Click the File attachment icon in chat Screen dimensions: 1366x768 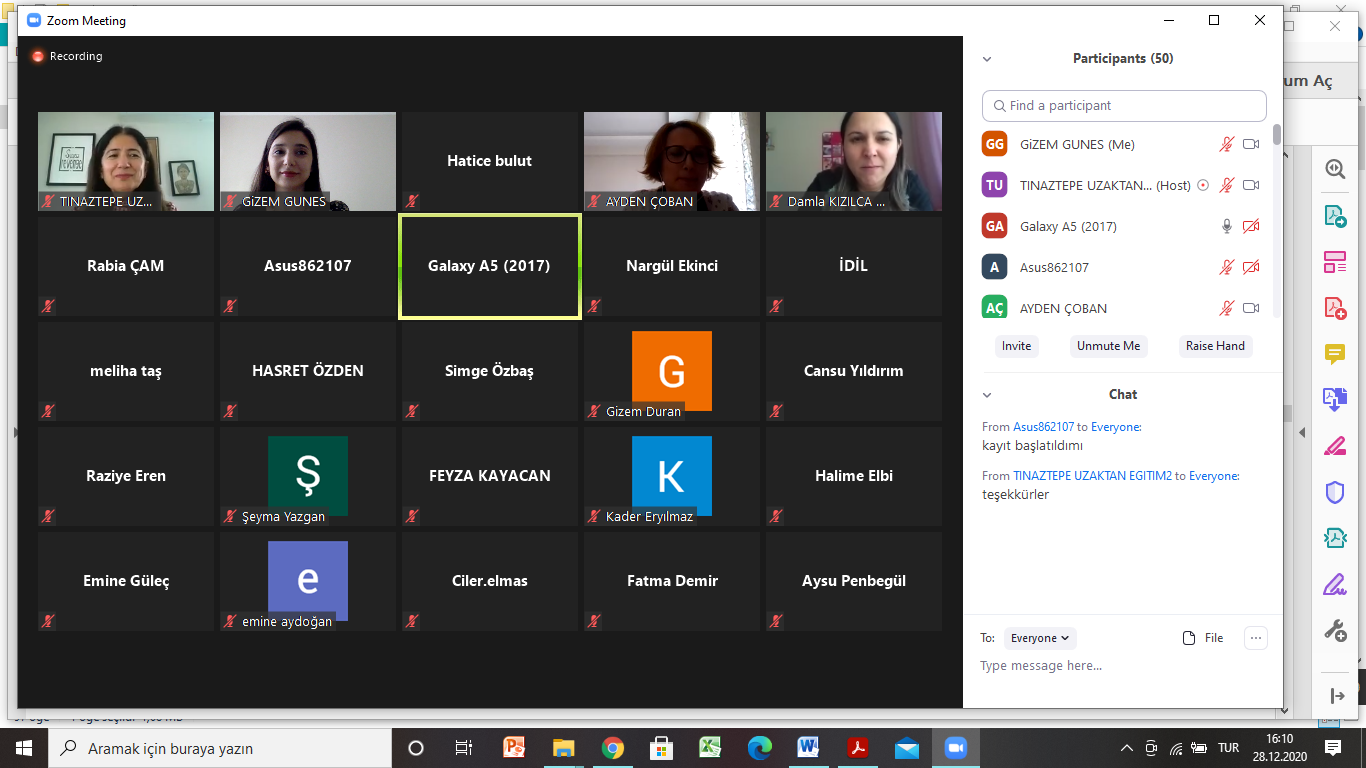click(1189, 638)
